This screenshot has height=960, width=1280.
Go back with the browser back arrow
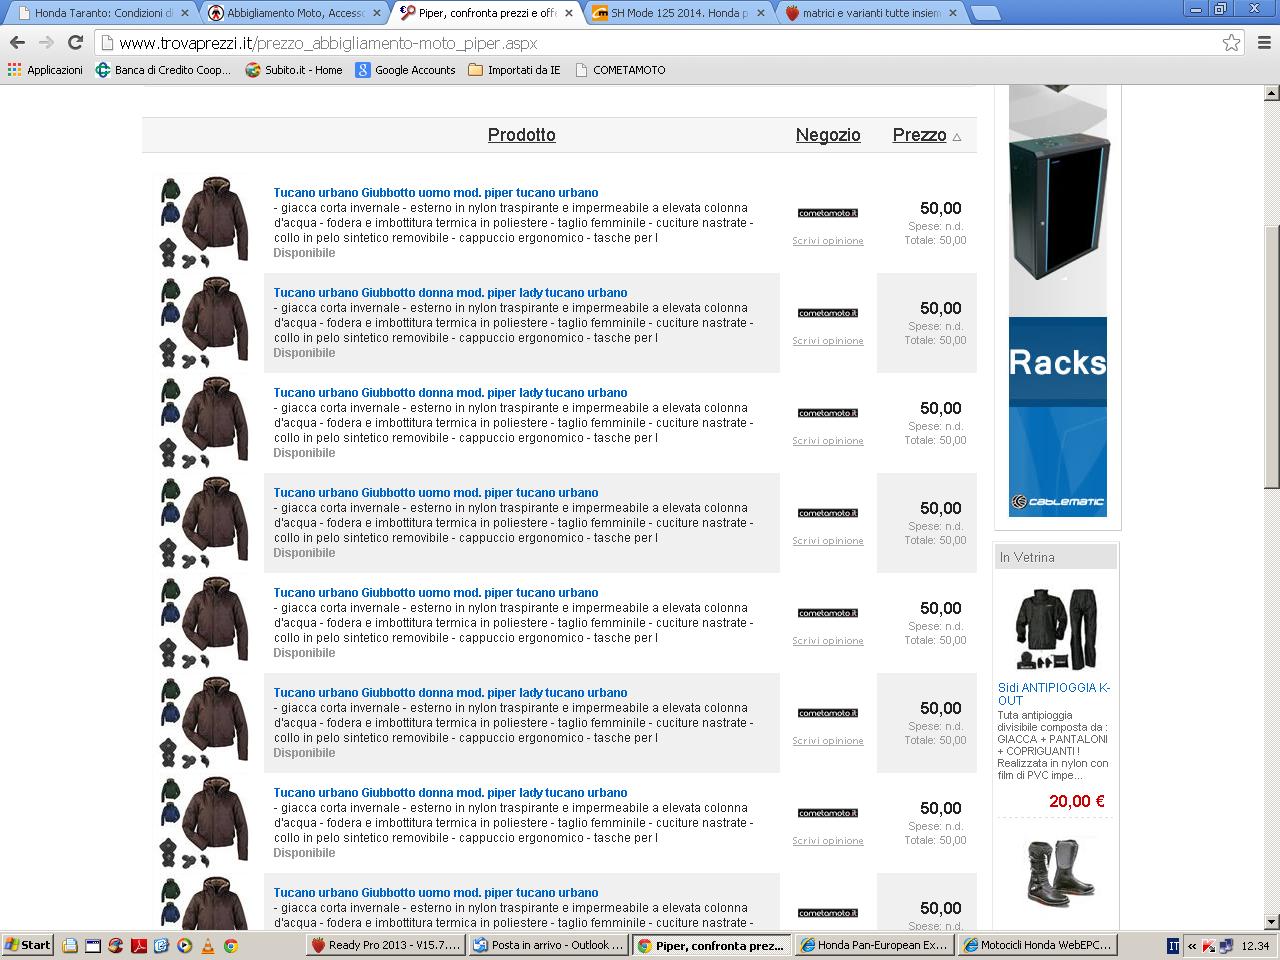pos(17,42)
